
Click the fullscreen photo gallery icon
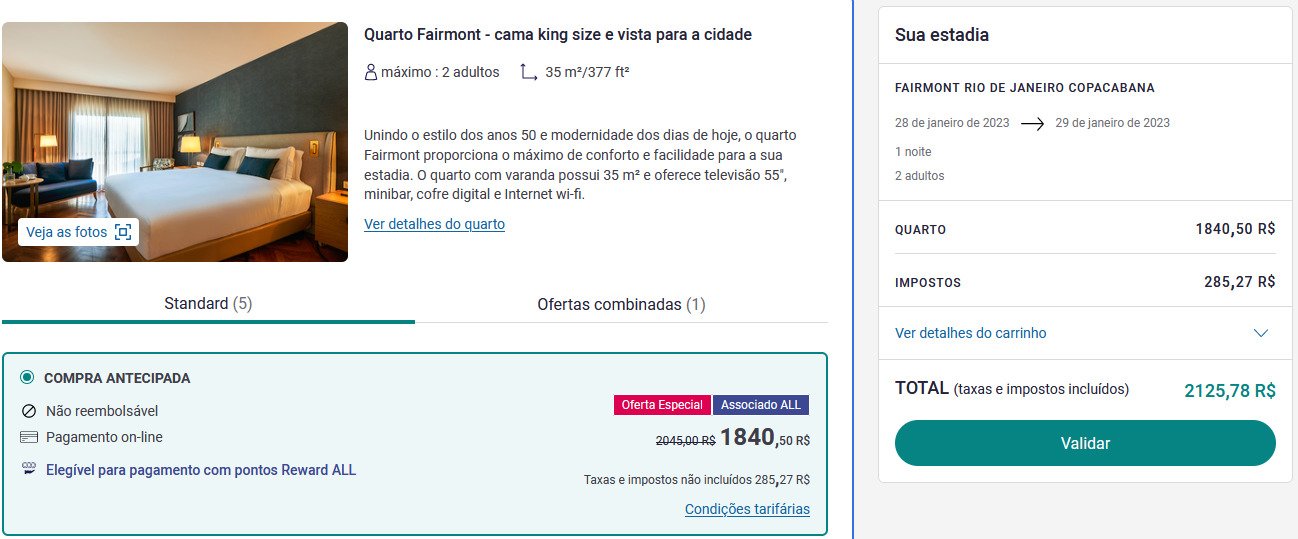click(x=123, y=232)
